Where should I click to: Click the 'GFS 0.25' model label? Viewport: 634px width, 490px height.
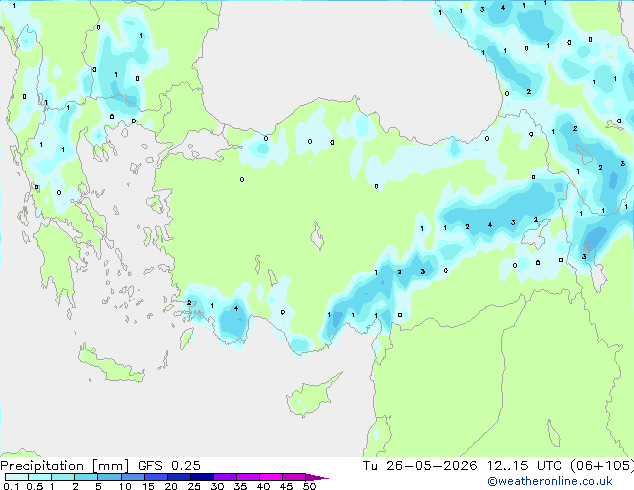coord(169,466)
